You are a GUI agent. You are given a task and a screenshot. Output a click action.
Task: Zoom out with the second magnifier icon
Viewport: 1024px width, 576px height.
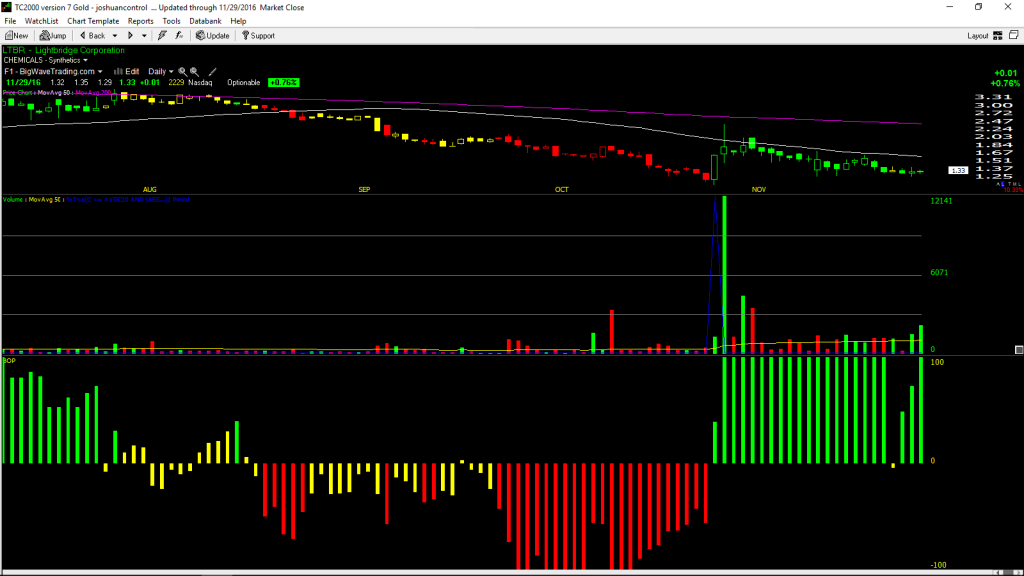195,72
